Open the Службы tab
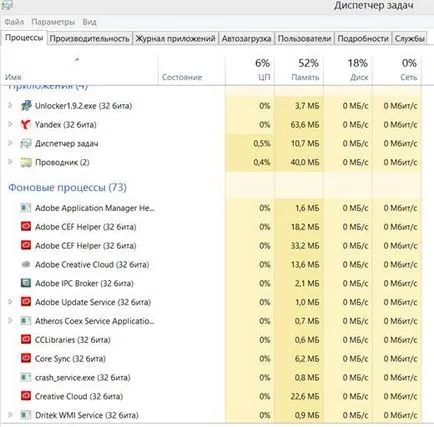 pyautogui.click(x=409, y=39)
